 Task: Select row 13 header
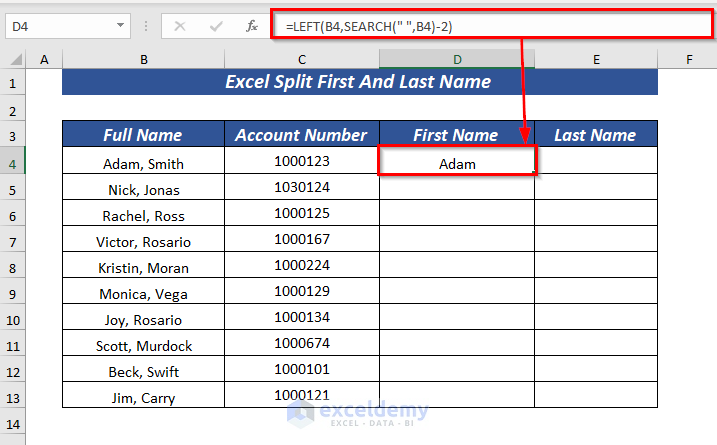pos(14,397)
